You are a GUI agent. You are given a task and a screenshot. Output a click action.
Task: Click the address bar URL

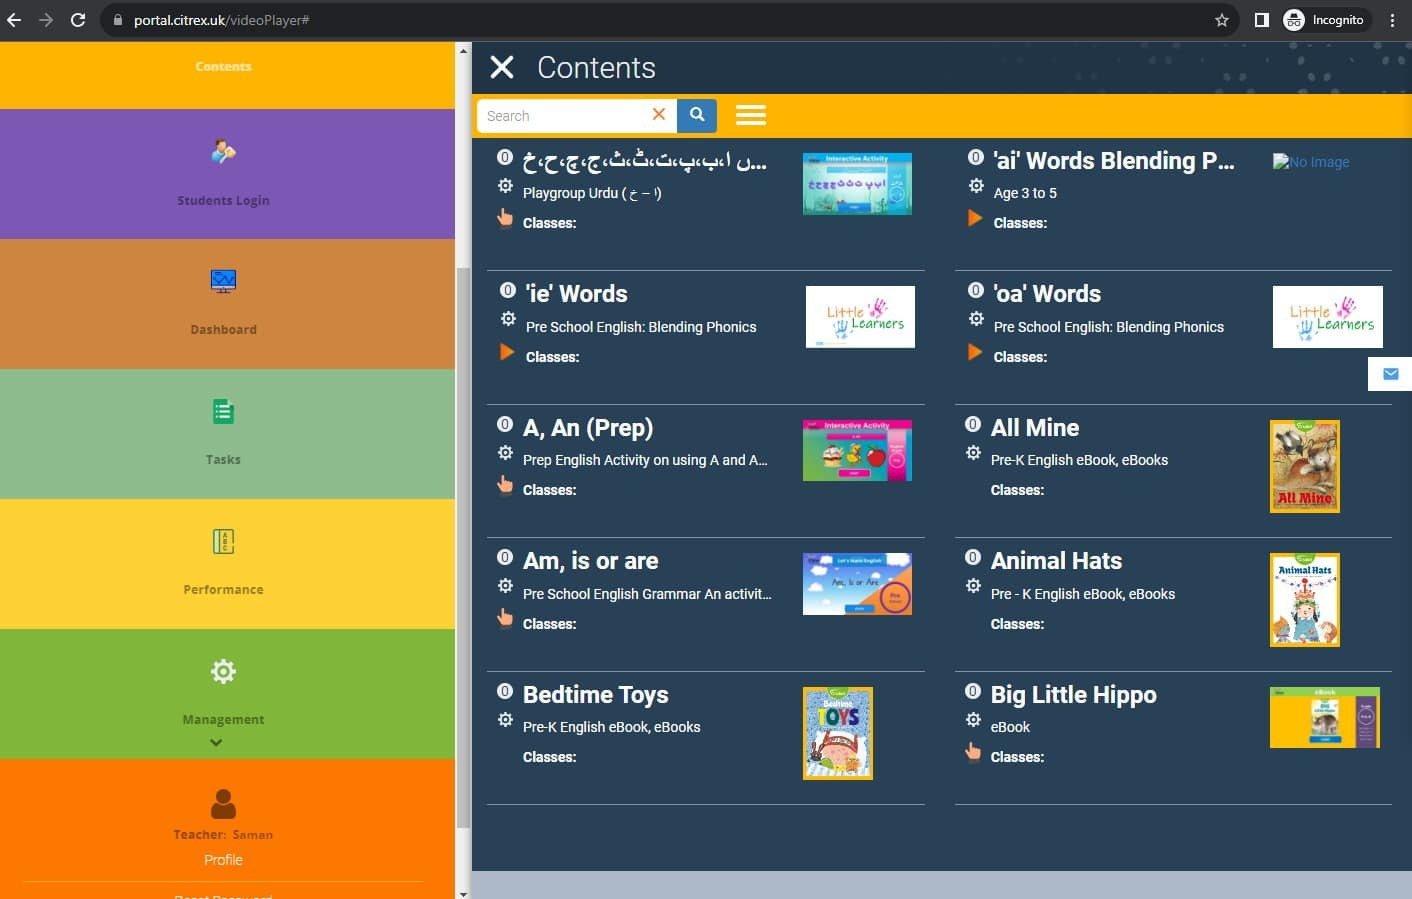point(221,20)
